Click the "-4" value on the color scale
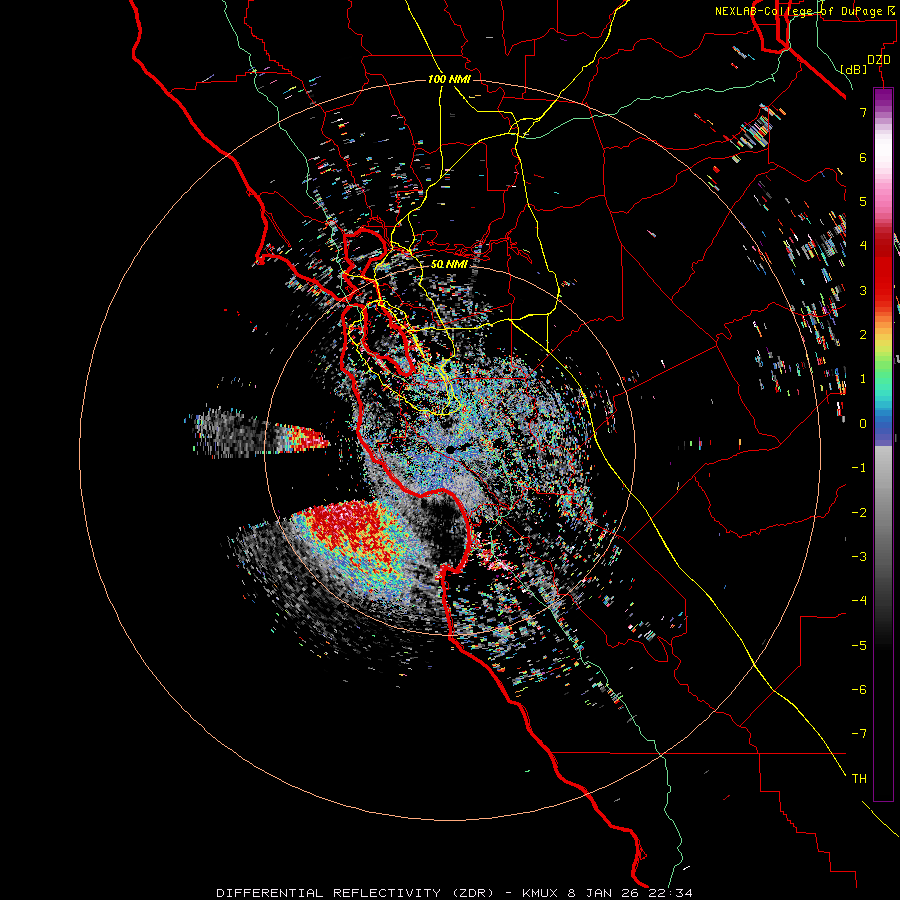 (859, 601)
